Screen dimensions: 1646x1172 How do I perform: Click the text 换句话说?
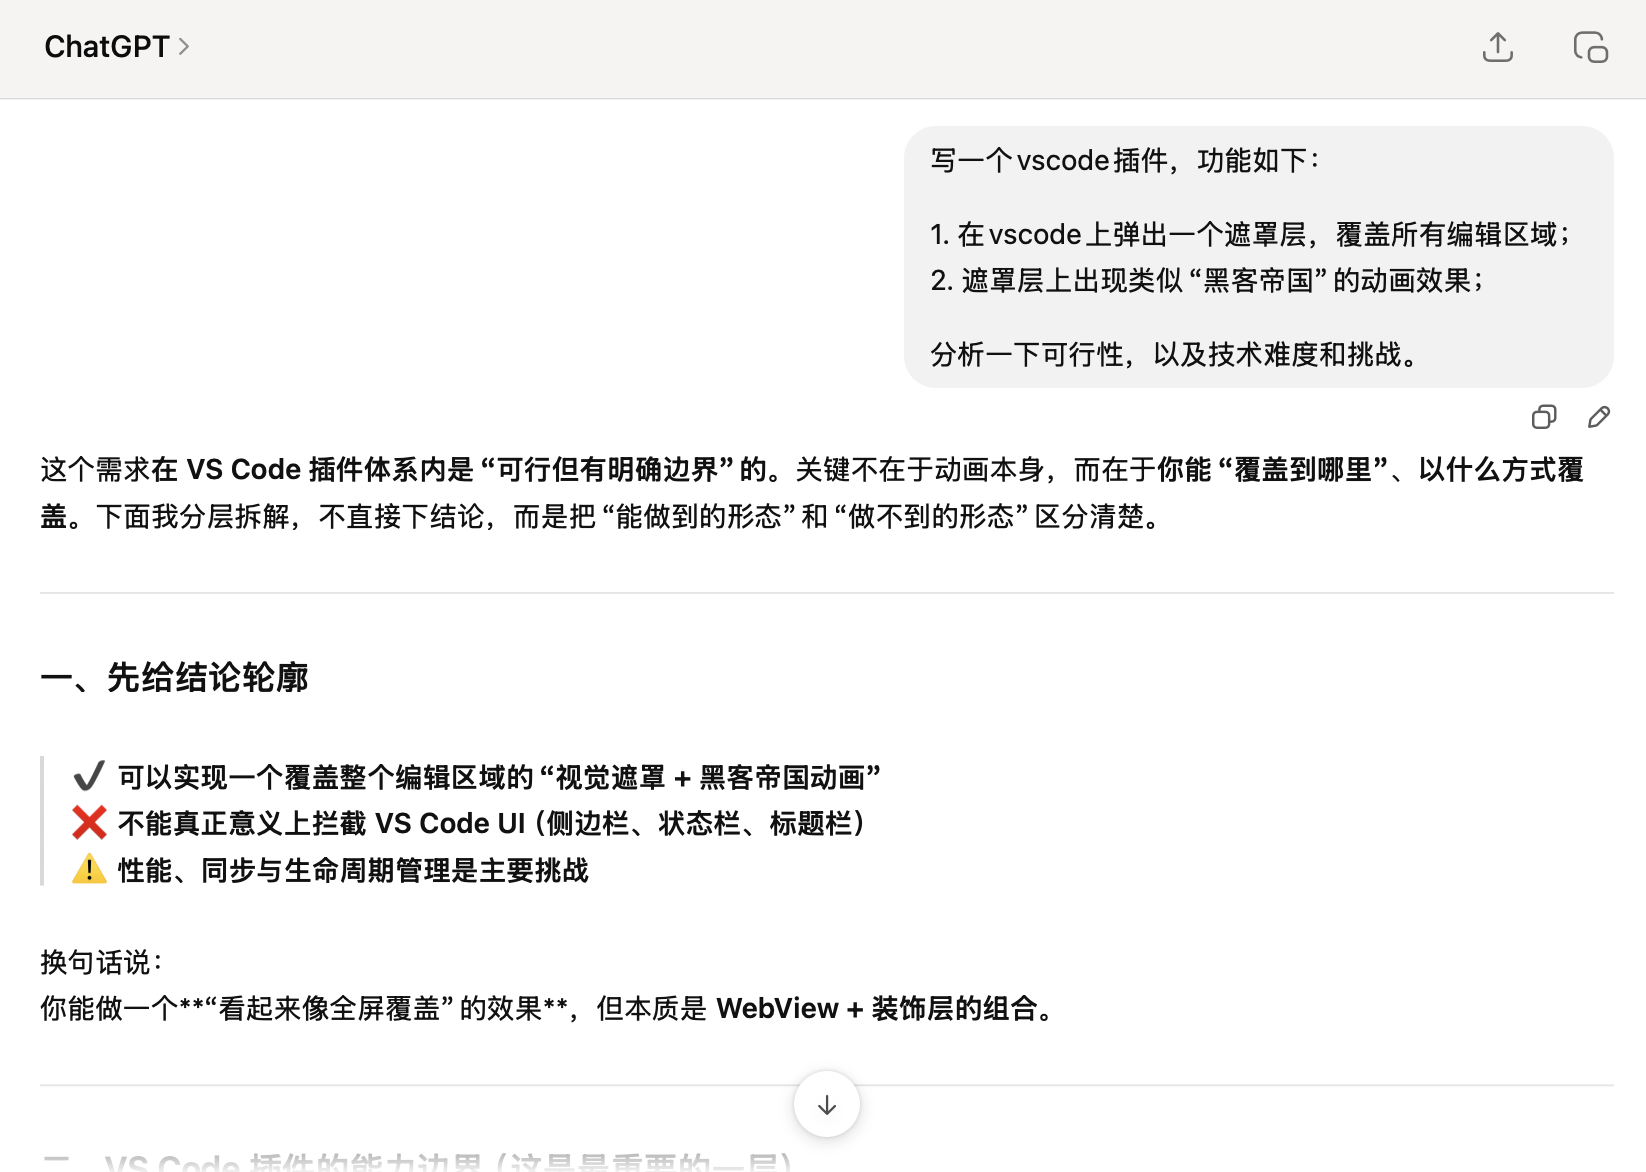point(100,962)
